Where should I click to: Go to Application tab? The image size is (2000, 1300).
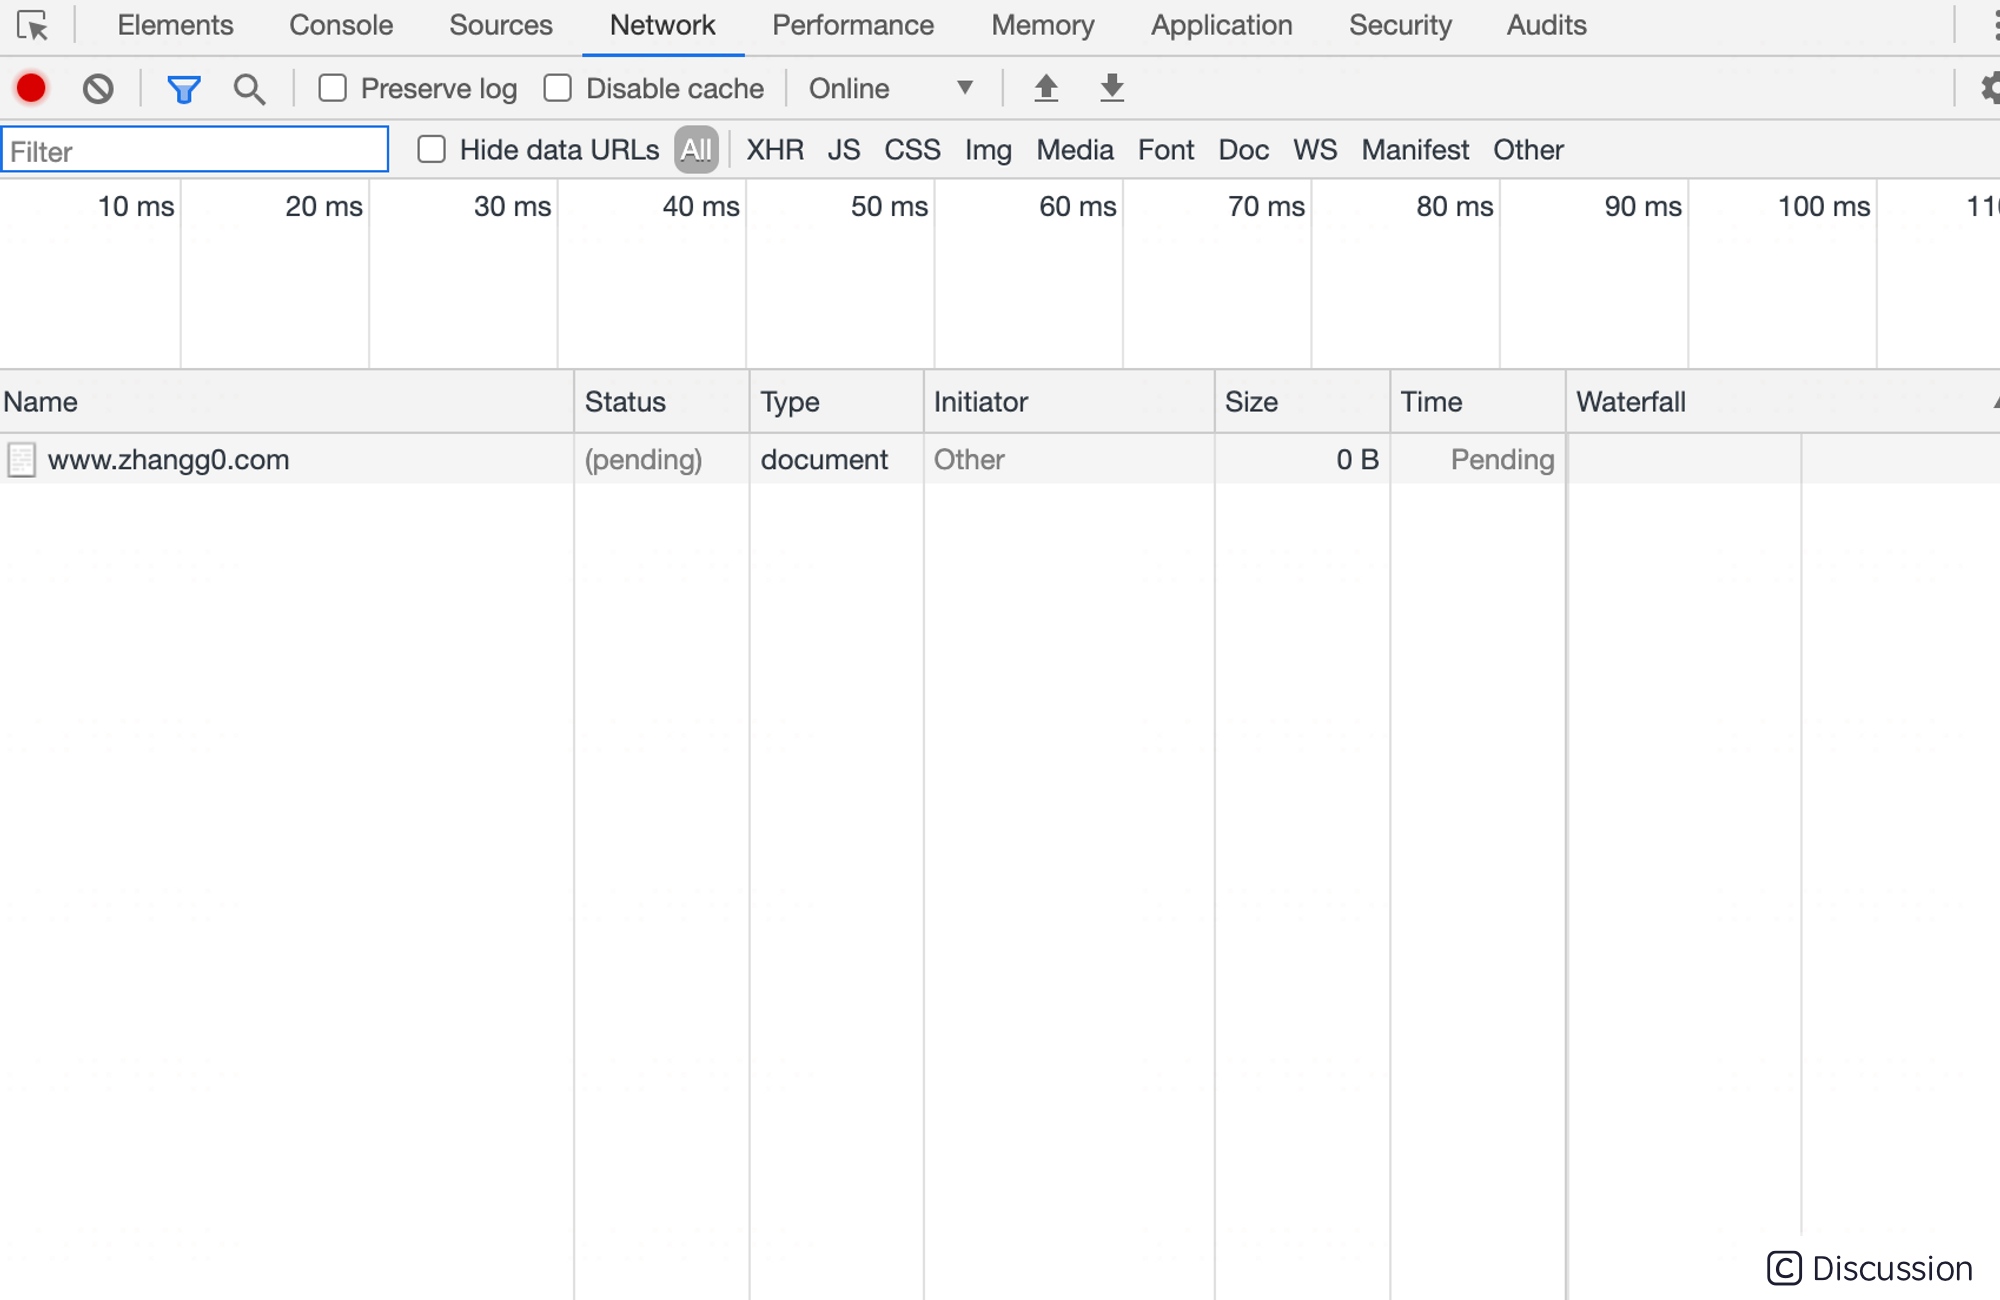1222,25
